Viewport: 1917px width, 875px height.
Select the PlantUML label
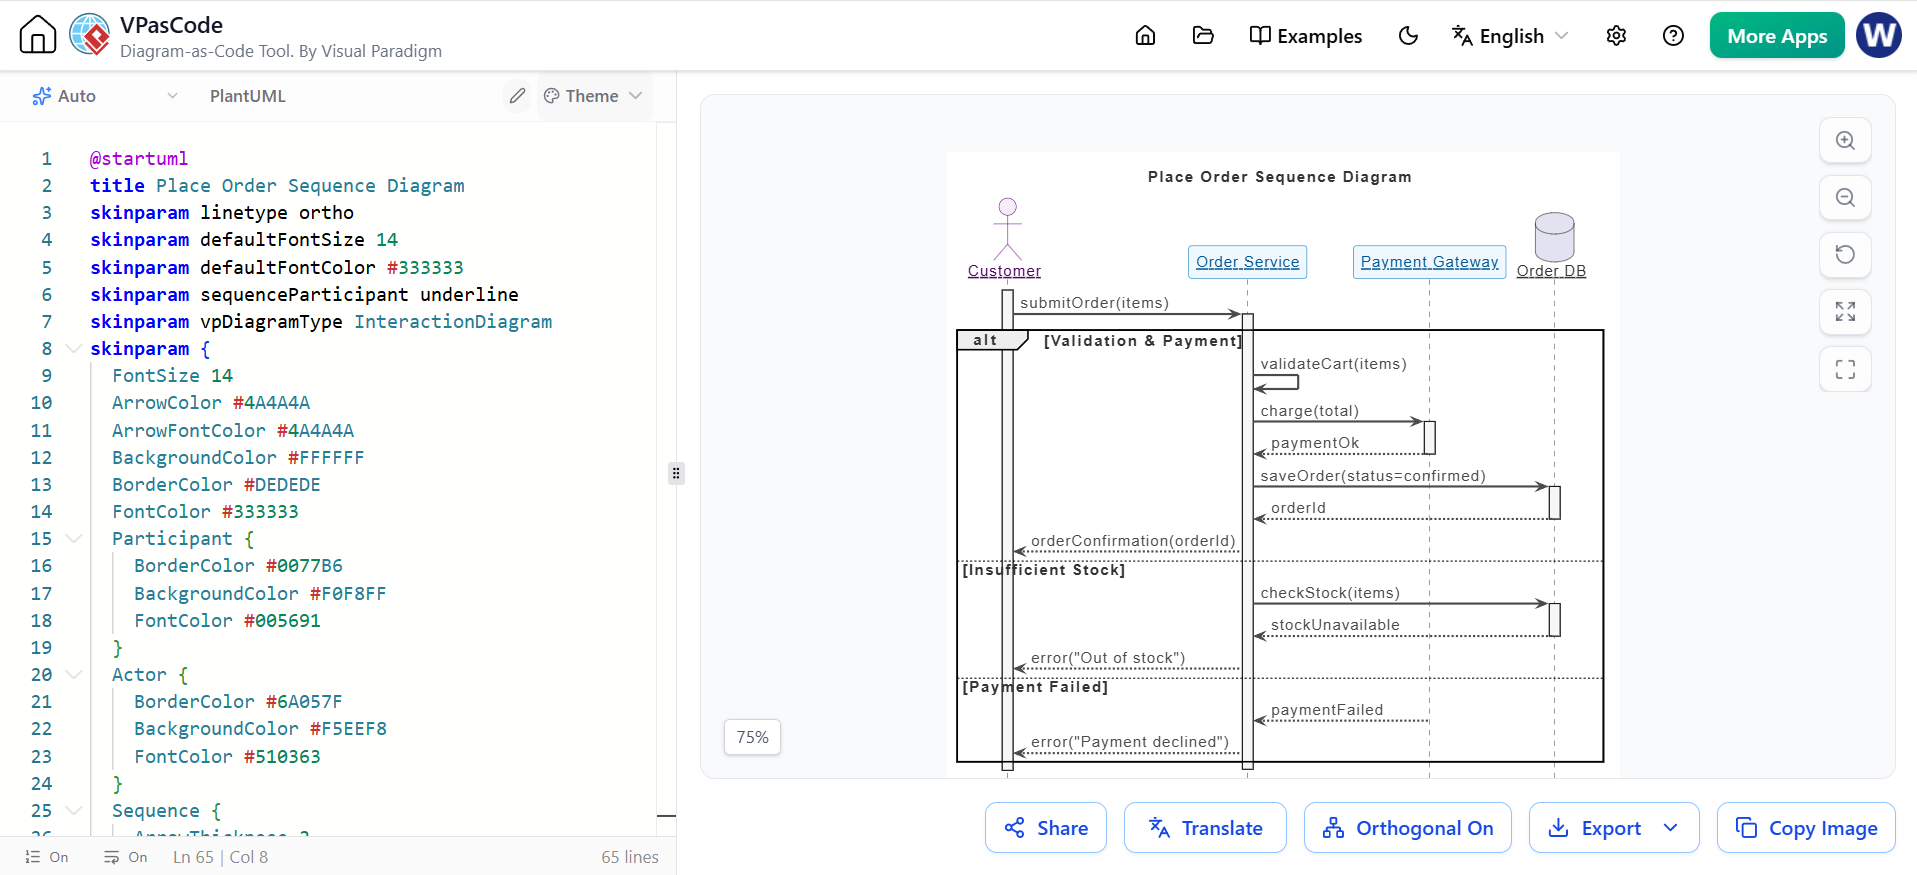248,96
